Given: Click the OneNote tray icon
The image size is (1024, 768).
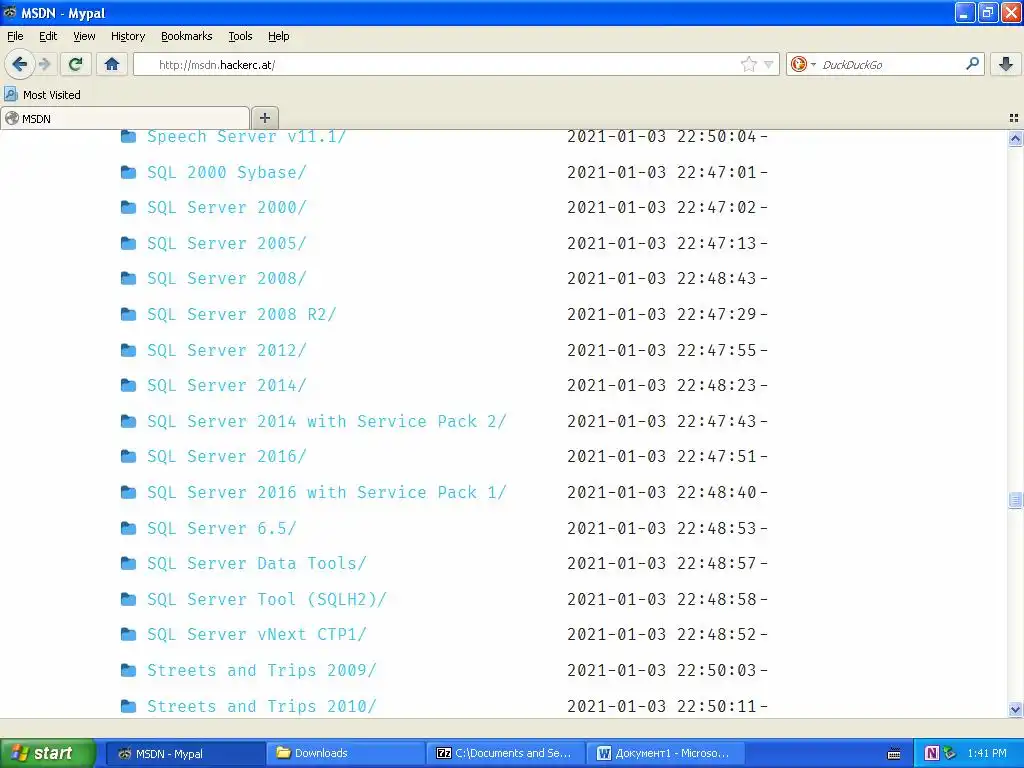Looking at the screenshot, I should tap(931, 754).
